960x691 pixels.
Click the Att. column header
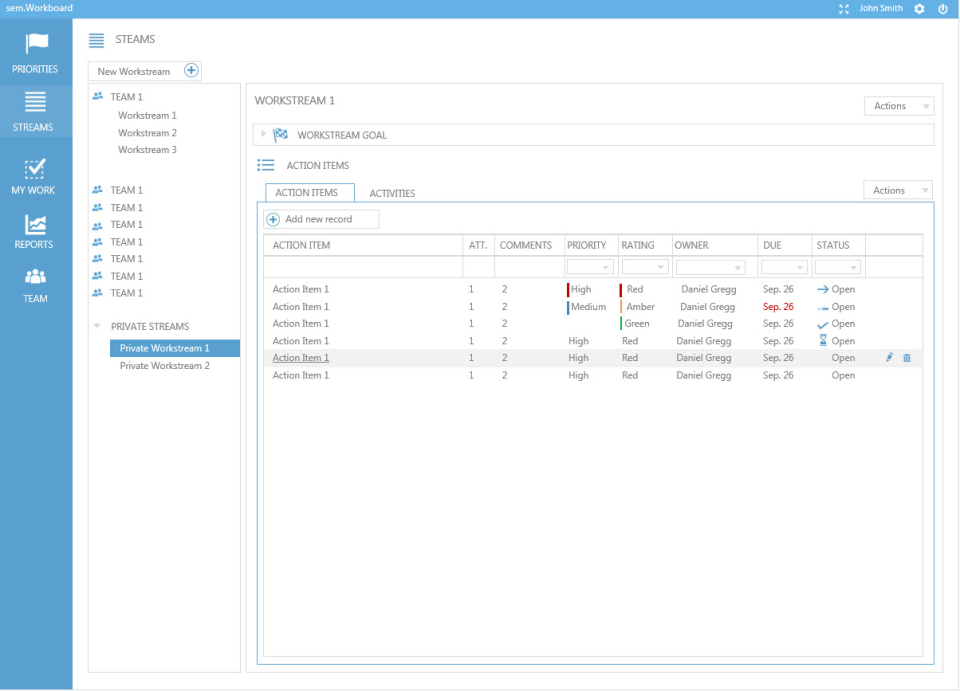click(x=478, y=245)
